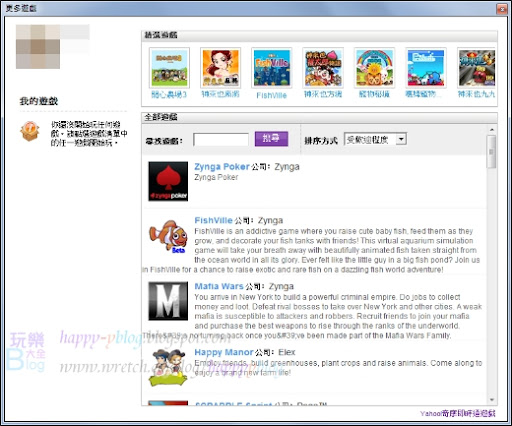Image resolution: width=512 pixels, height=426 pixels.
Task: Focus the search games input field
Action: (221, 140)
